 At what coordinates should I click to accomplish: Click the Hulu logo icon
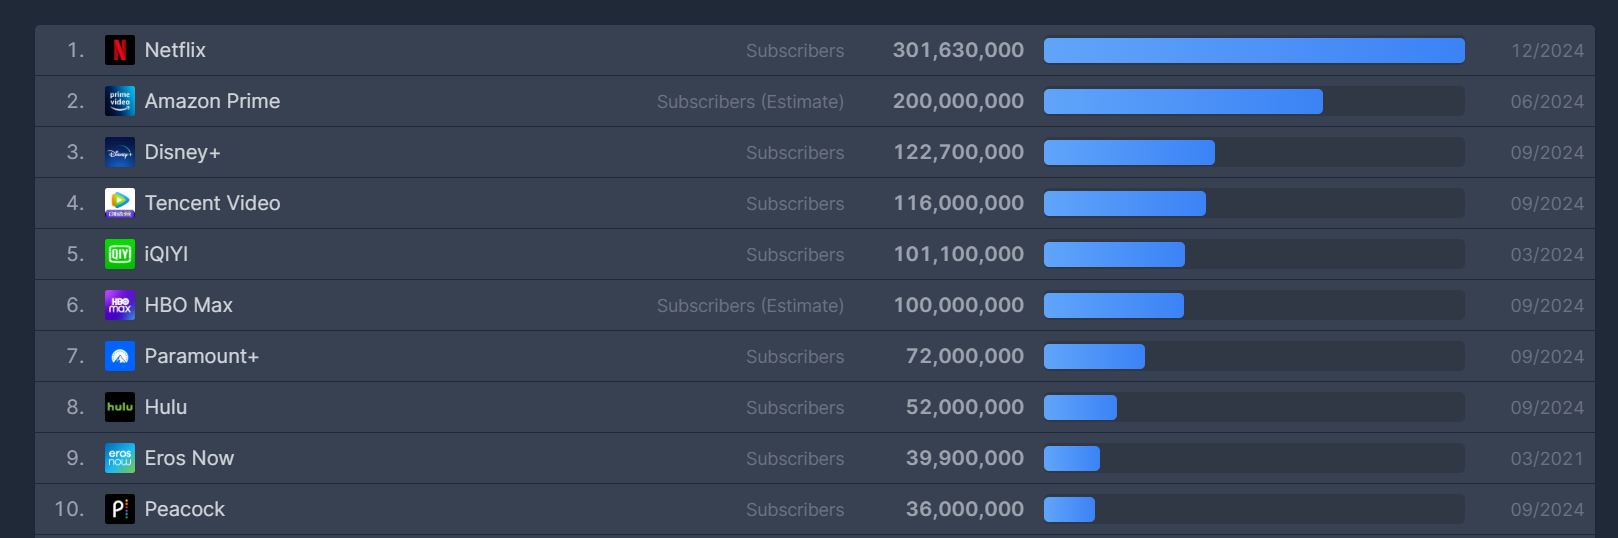(x=120, y=407)
